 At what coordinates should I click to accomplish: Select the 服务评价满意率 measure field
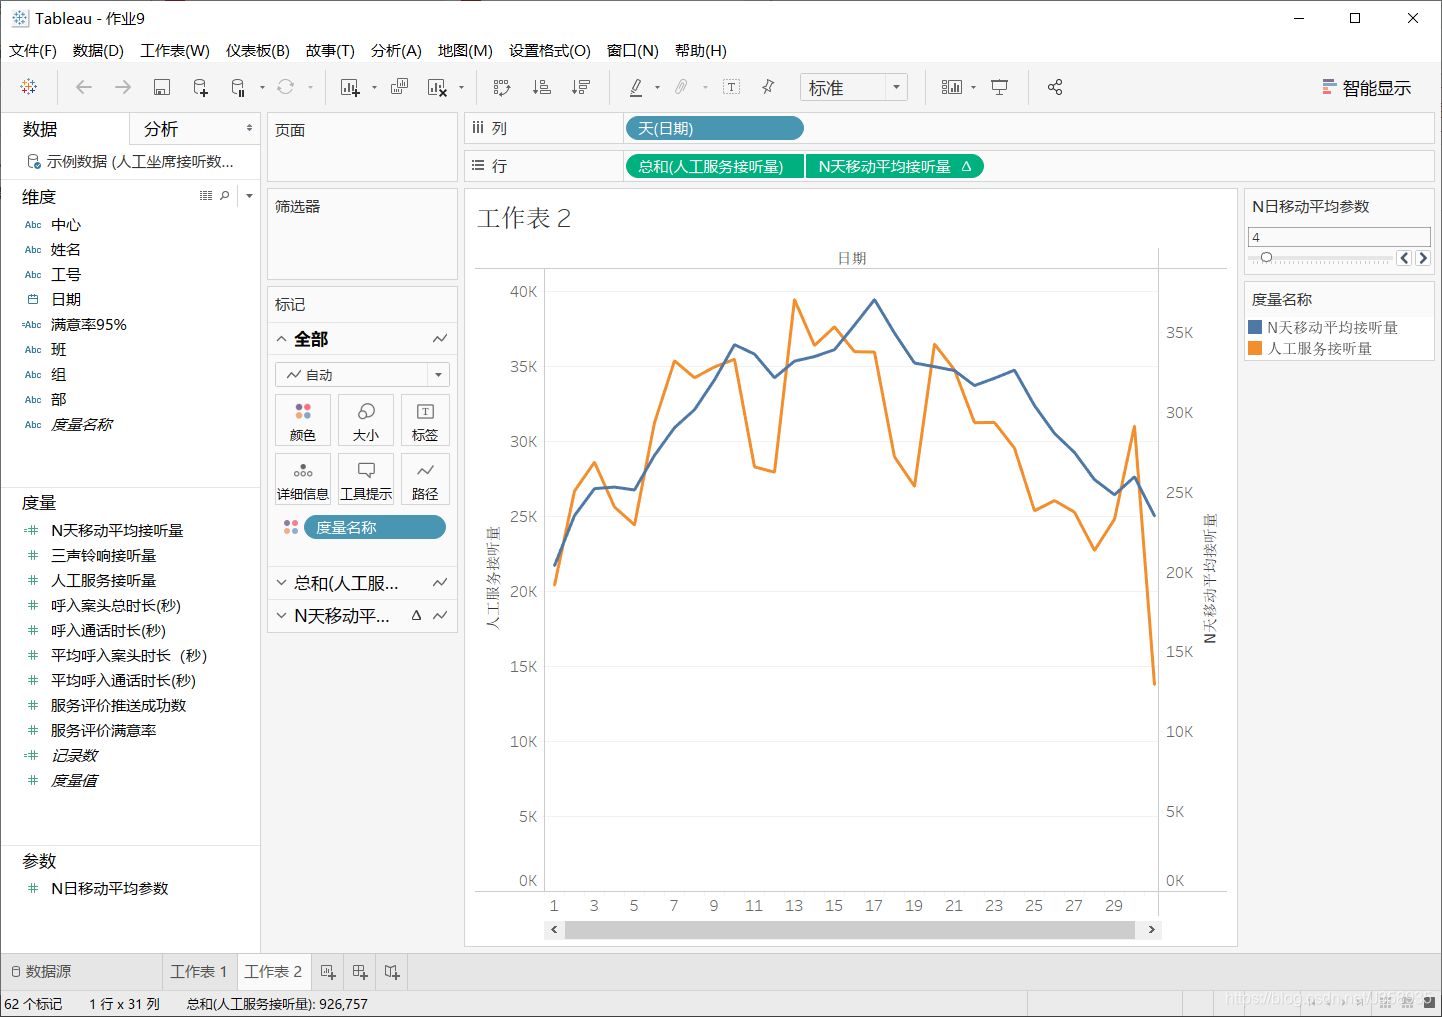pyautogui.click(x=104, y=730)
